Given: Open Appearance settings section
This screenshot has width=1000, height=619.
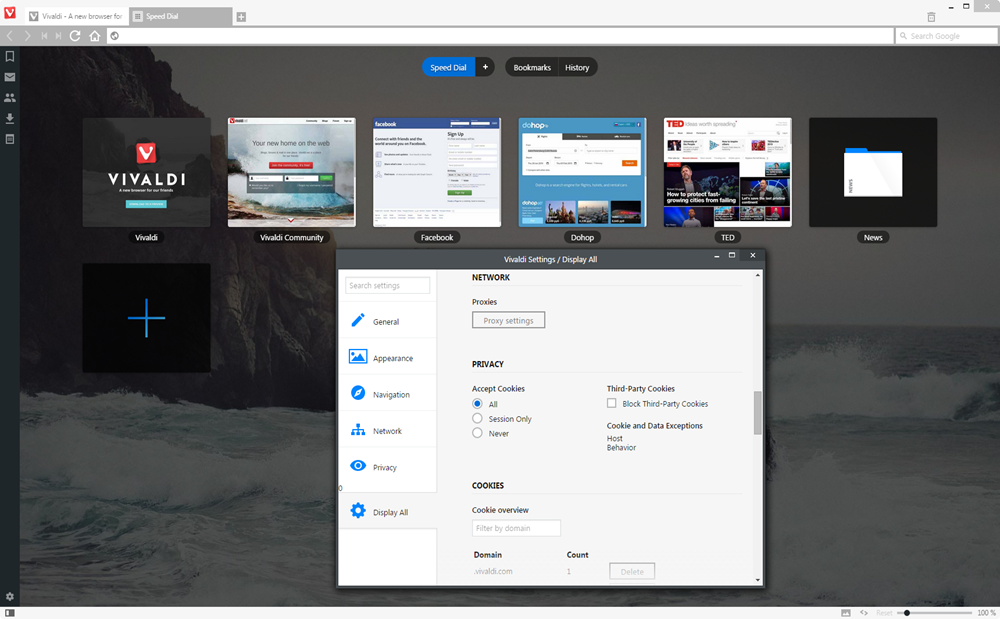Looking at the screenshot, I should (388, 357).
